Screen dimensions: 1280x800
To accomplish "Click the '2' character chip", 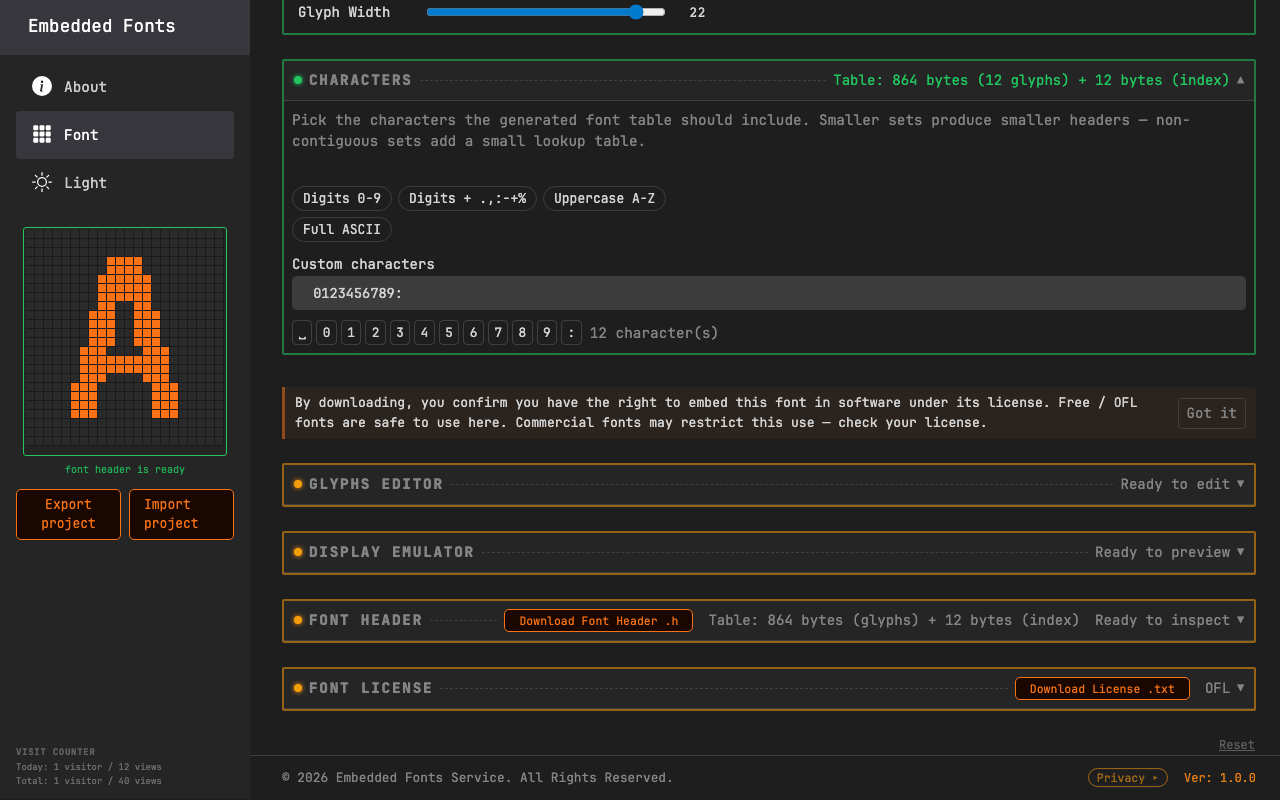I will click(x=375, y=333).
